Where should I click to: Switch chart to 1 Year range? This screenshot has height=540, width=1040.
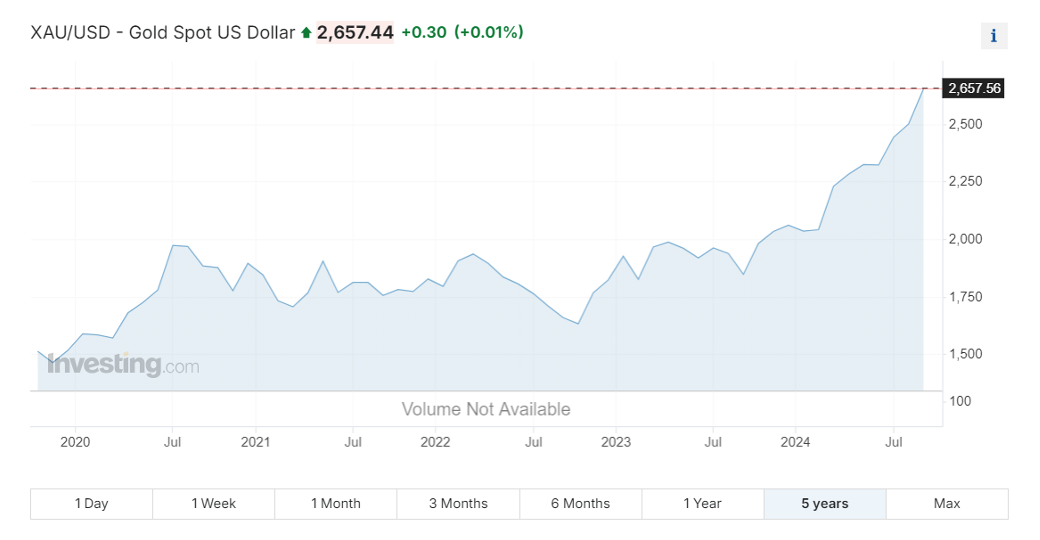pos(702,504)
